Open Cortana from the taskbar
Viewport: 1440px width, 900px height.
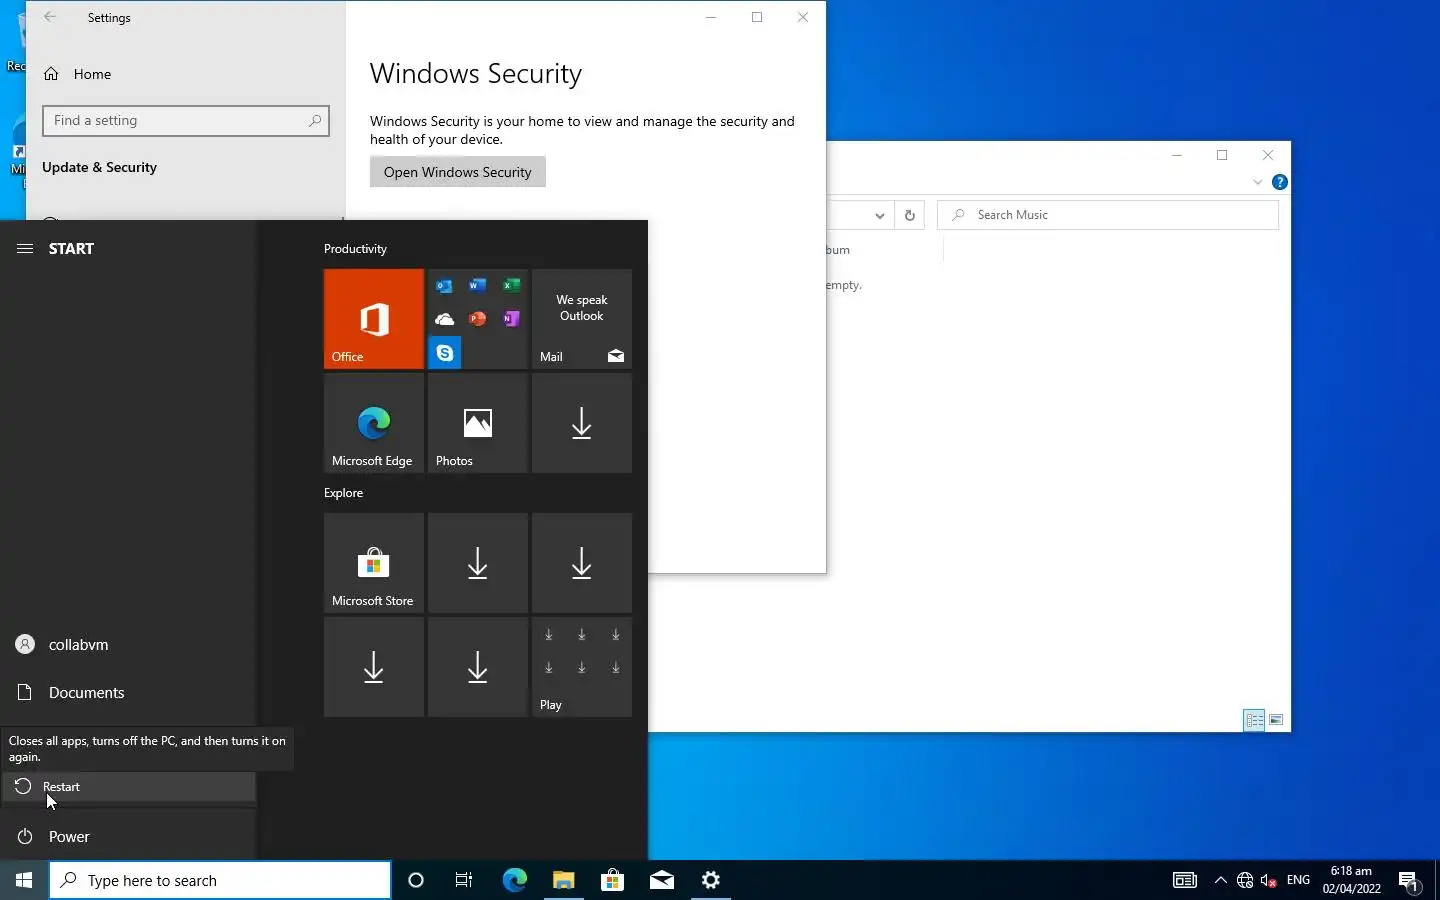tap(416, 880)
